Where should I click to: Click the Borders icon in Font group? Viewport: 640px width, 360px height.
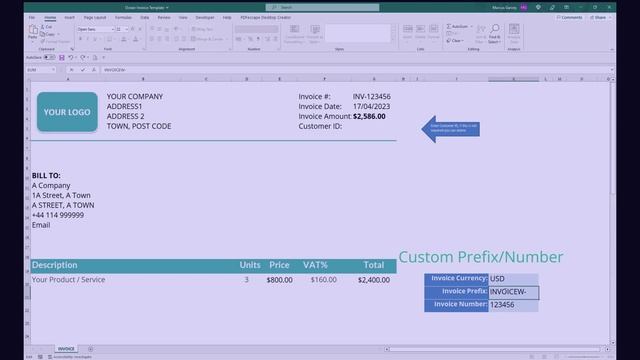pyautogui.click(x=109, y=39)
